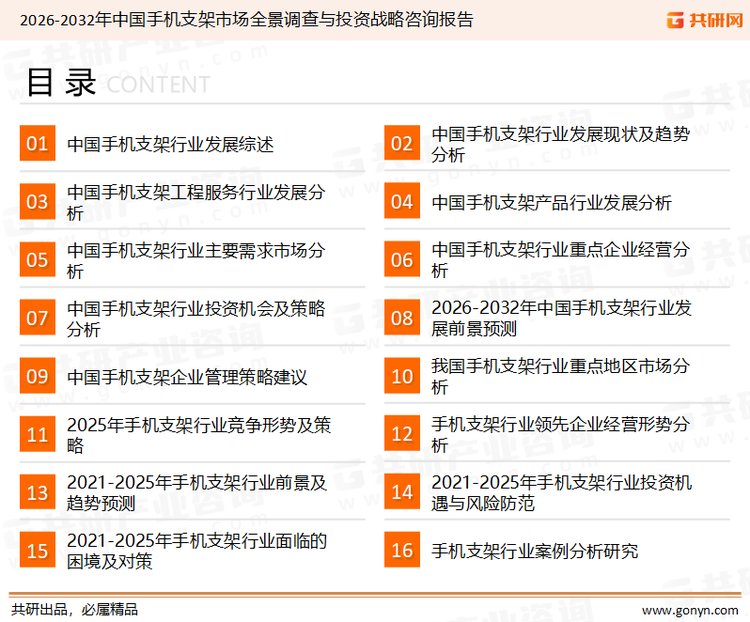Click the orange 03 chapter number box
This screenshot has width=750, height=622.
point(37,201)
